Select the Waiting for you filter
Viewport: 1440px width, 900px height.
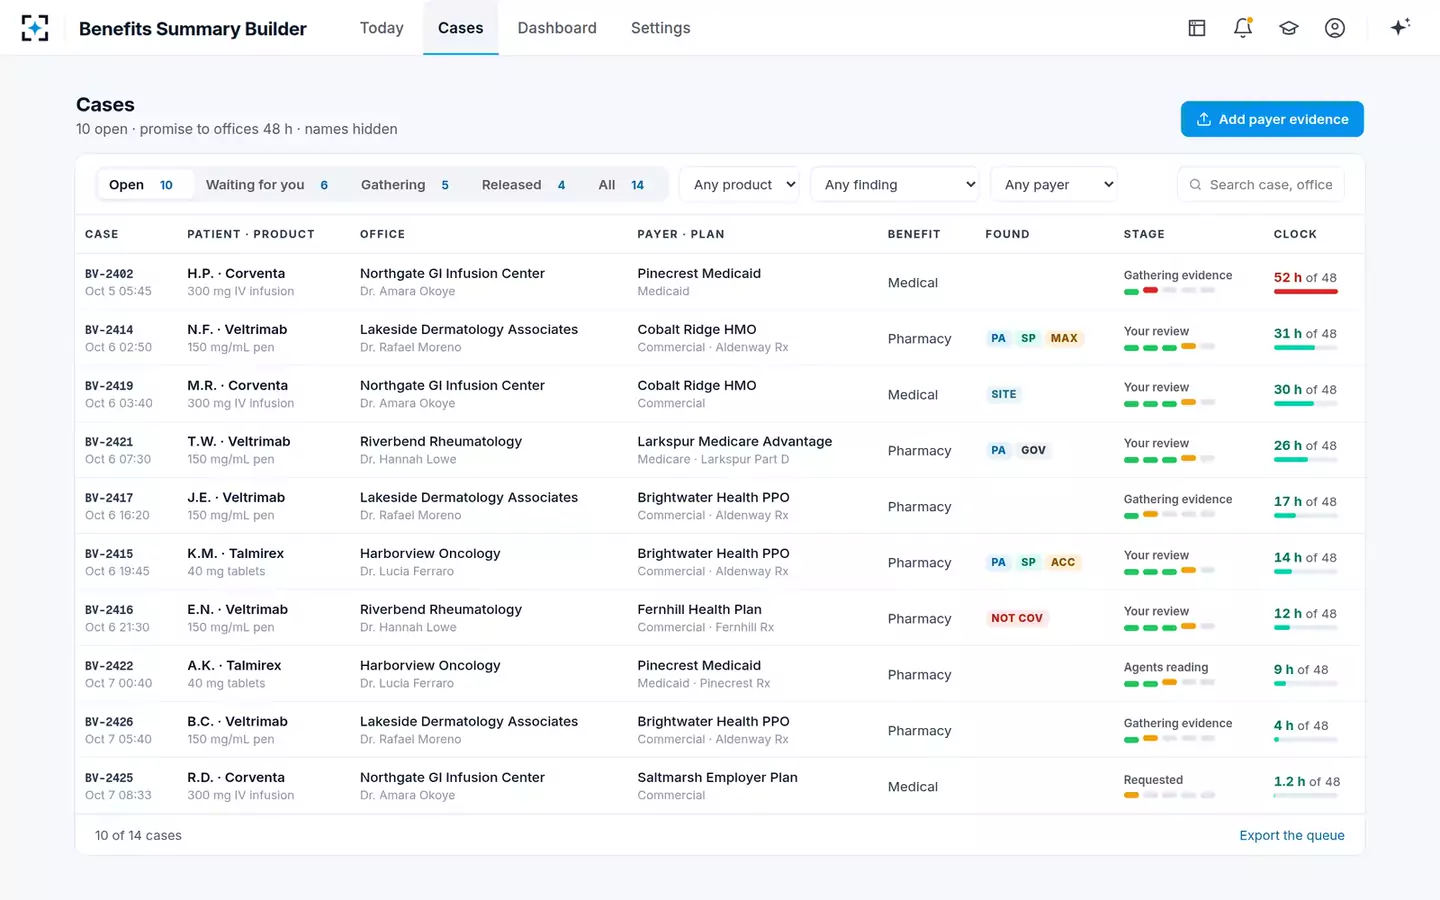[x=267, y=185]
